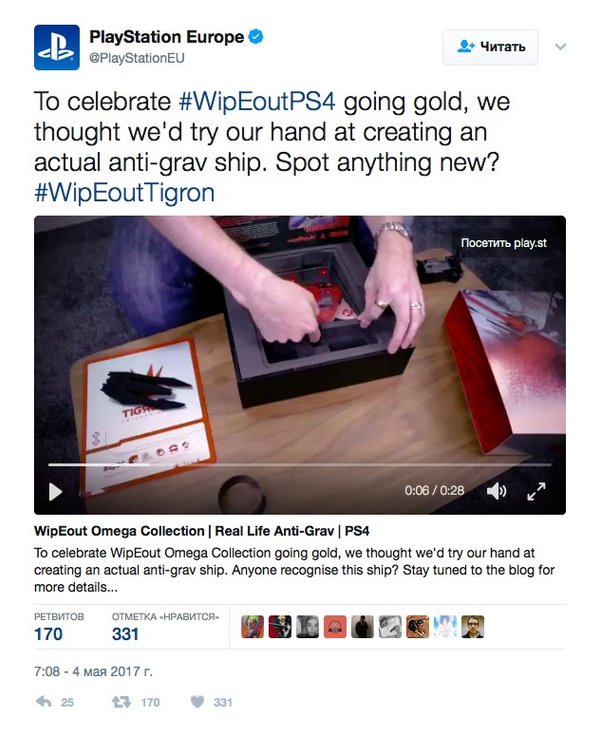
Task: Open the @PlayStationEU handle
Action: pos(137,58)
